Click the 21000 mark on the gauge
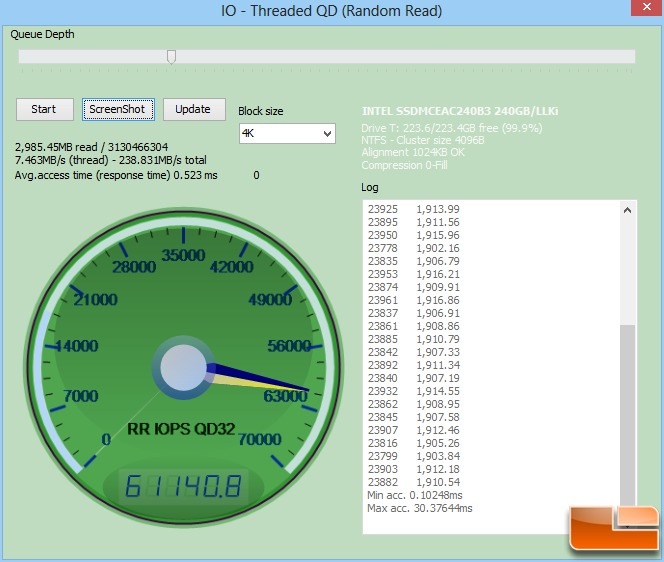 tap(95, 300)
